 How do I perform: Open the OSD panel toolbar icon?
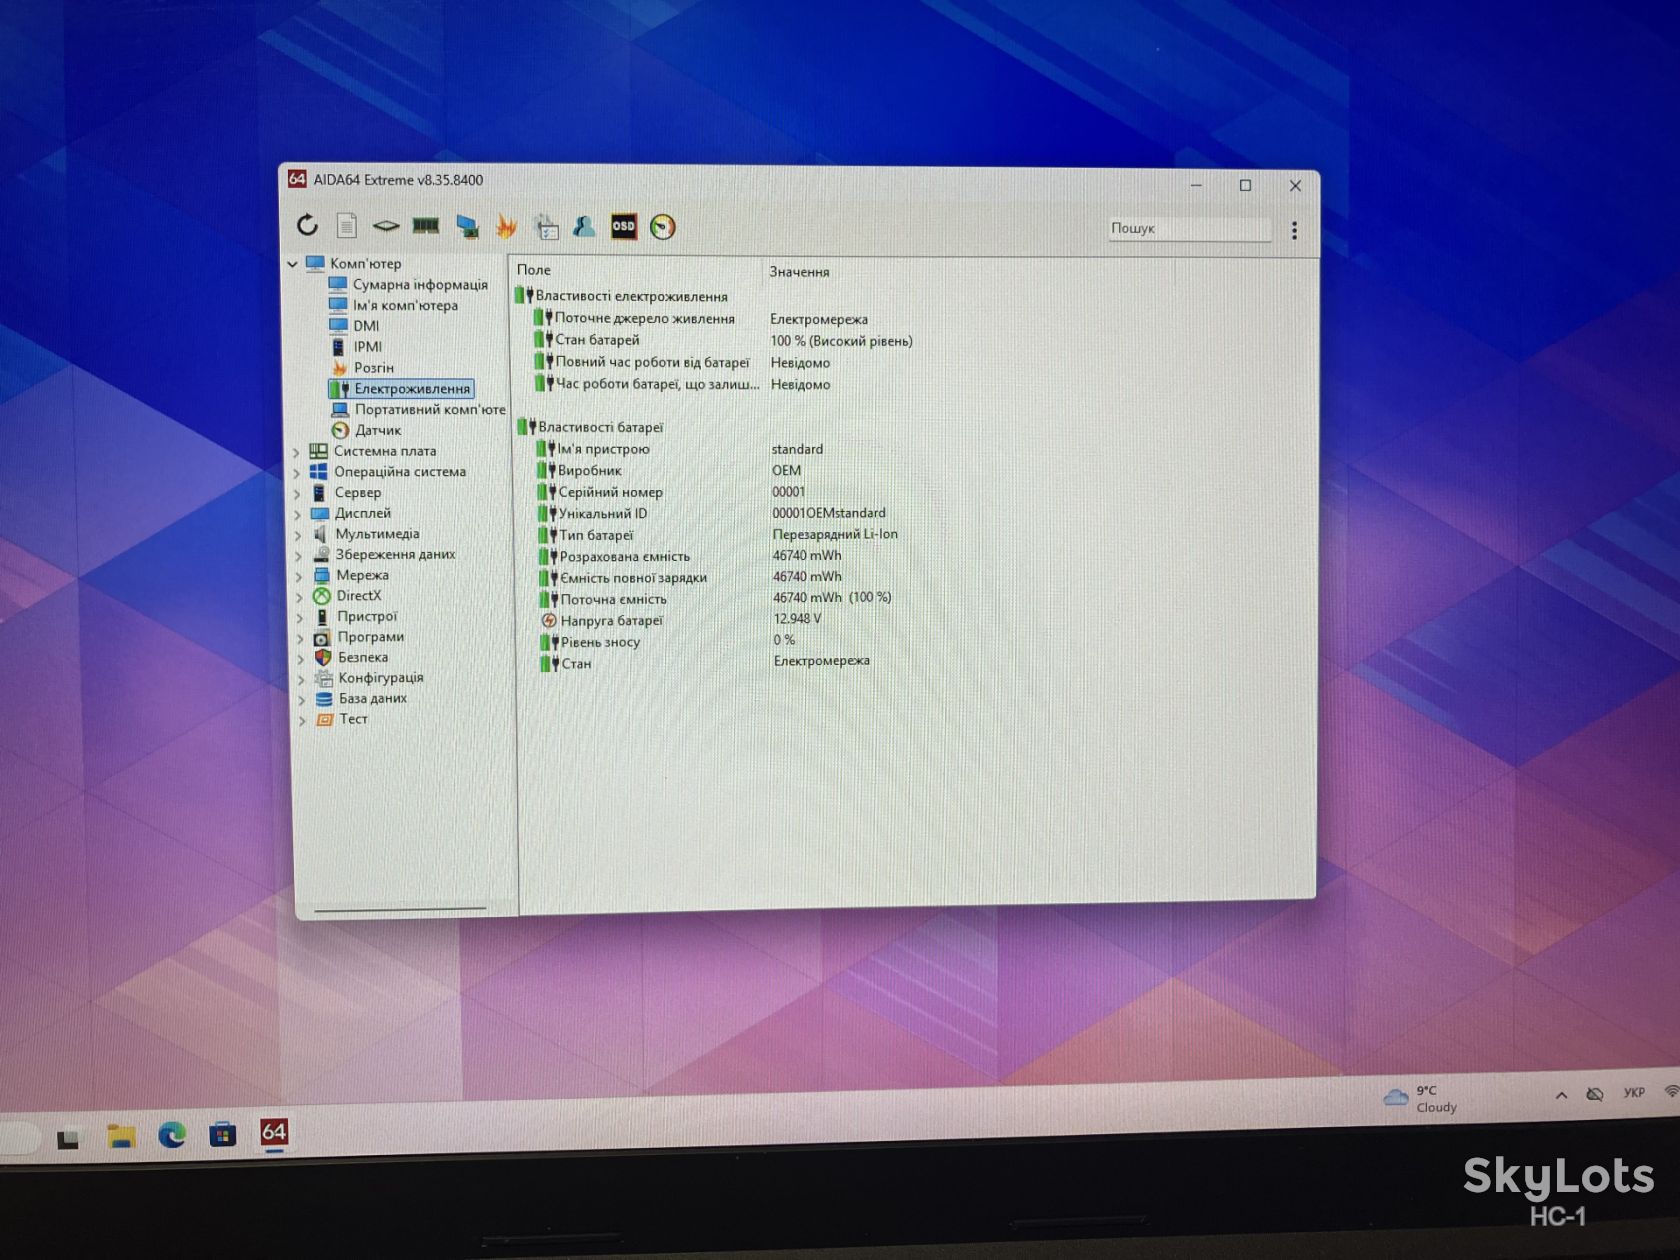623,226
